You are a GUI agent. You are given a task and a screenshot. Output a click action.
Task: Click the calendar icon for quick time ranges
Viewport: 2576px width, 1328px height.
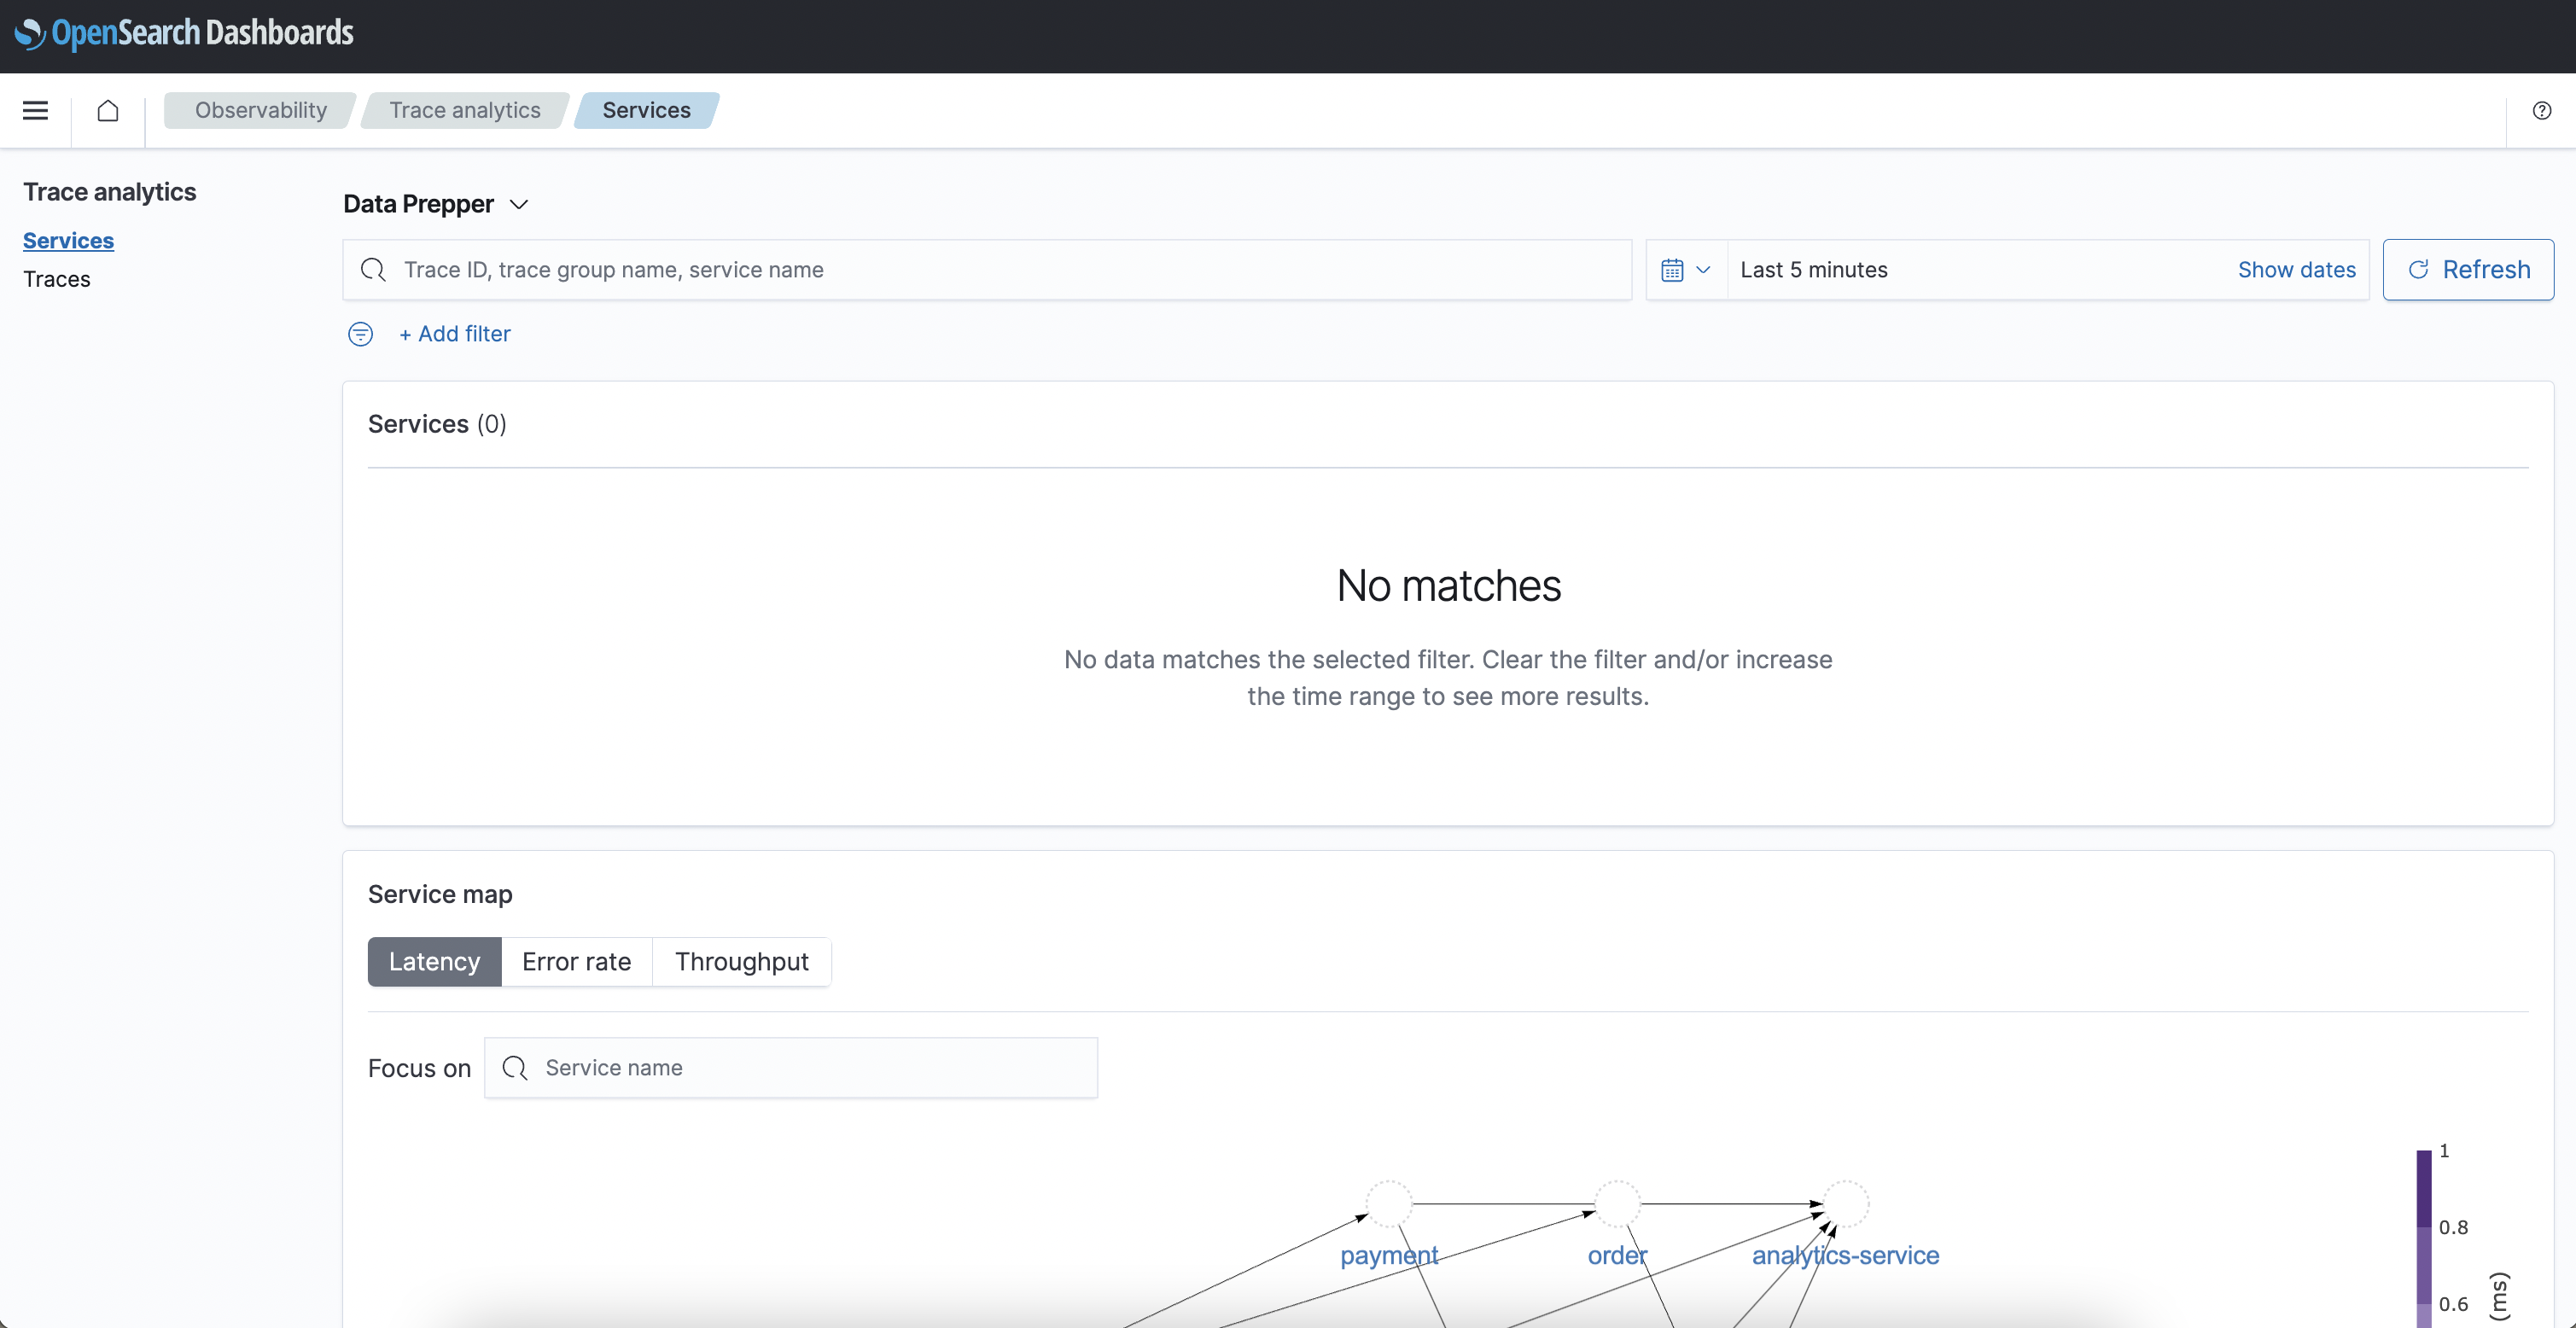1675,269
